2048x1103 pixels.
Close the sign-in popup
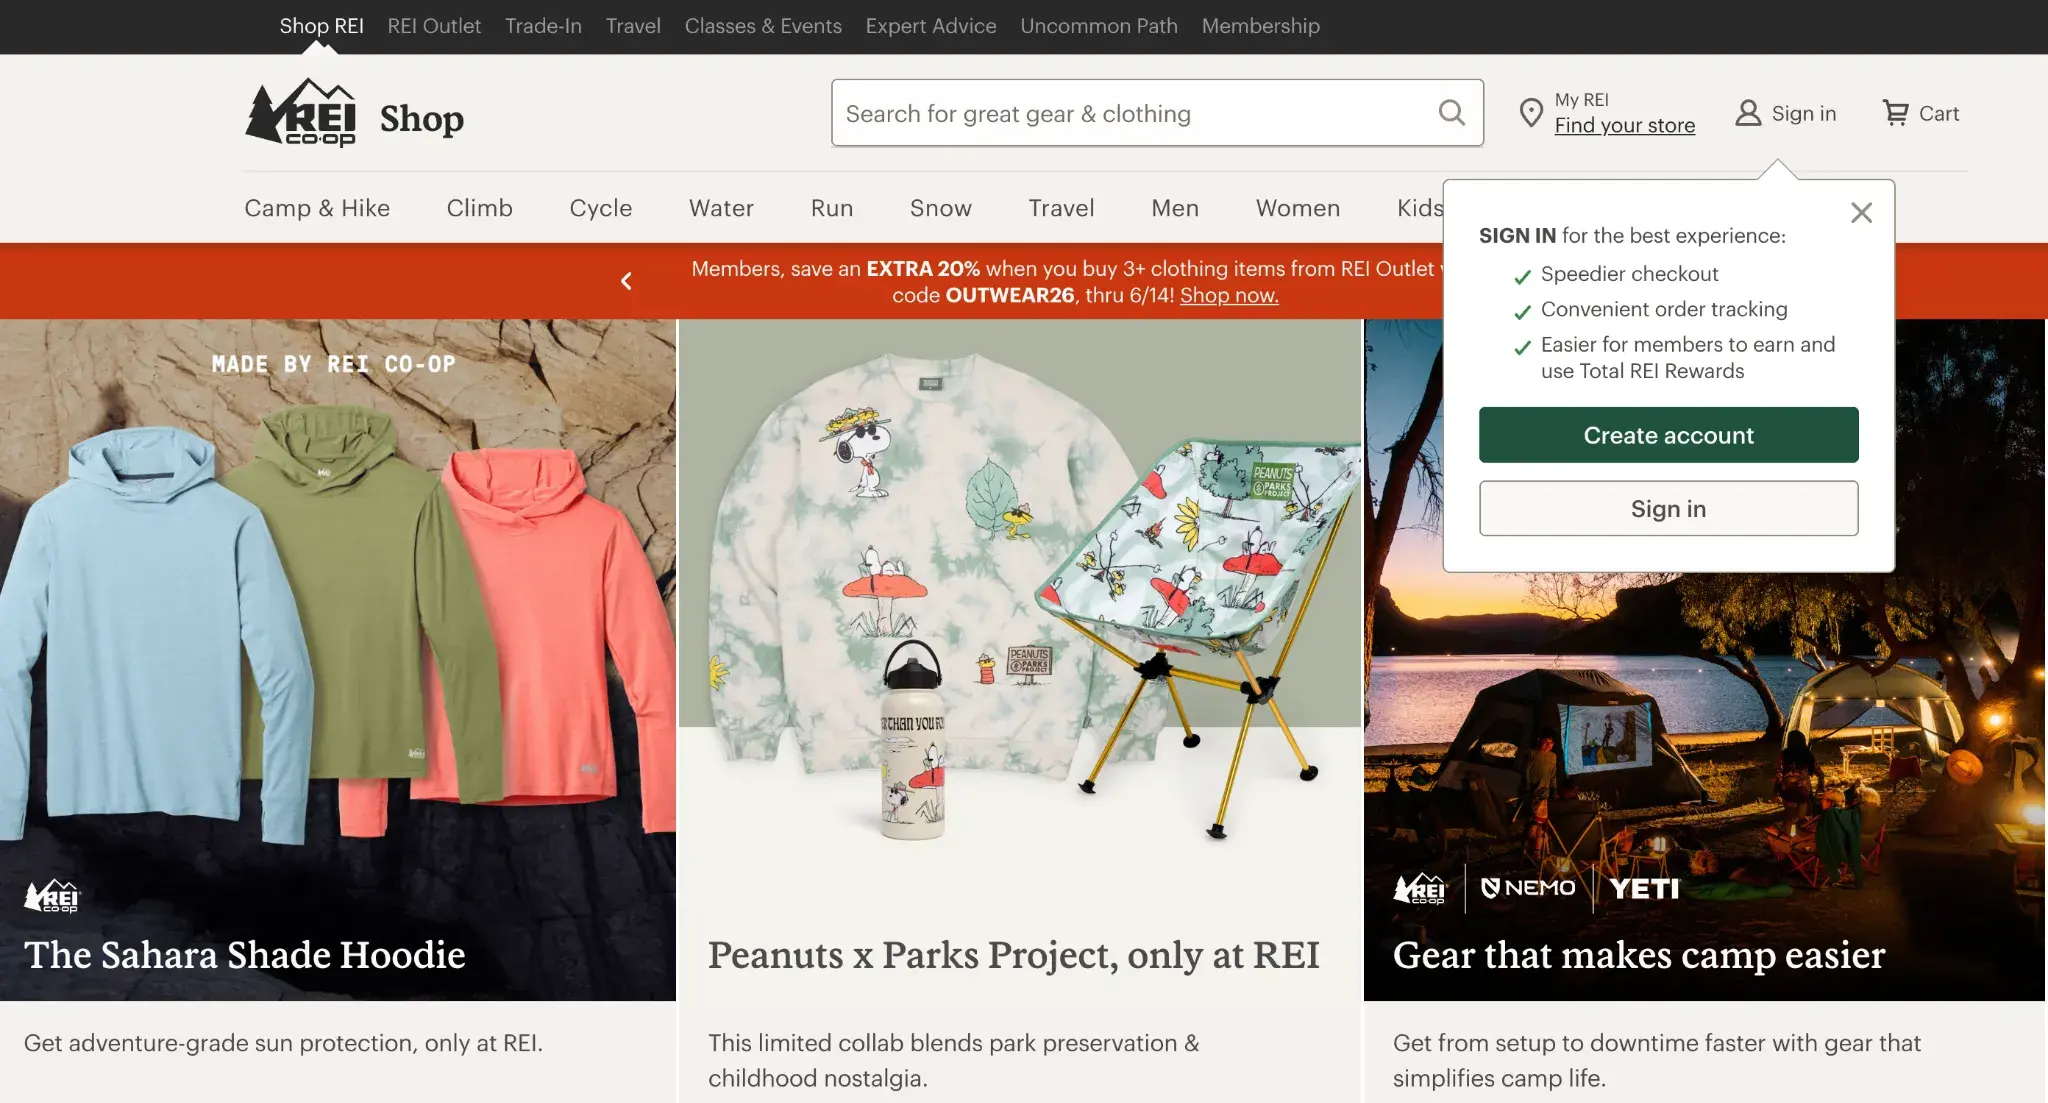click(x=1861, y=212)
